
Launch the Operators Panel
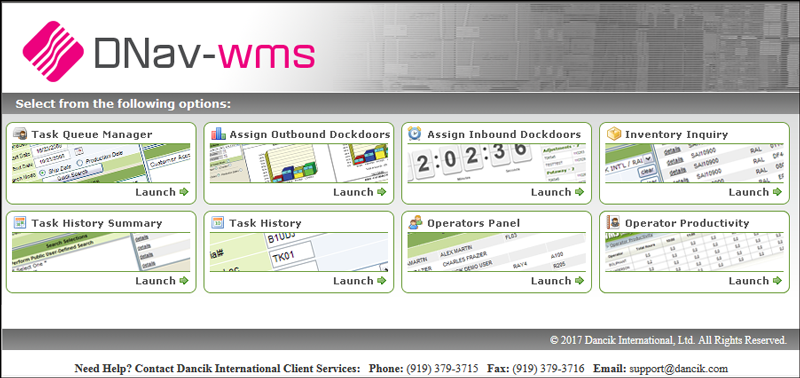[x=557, y=281]
